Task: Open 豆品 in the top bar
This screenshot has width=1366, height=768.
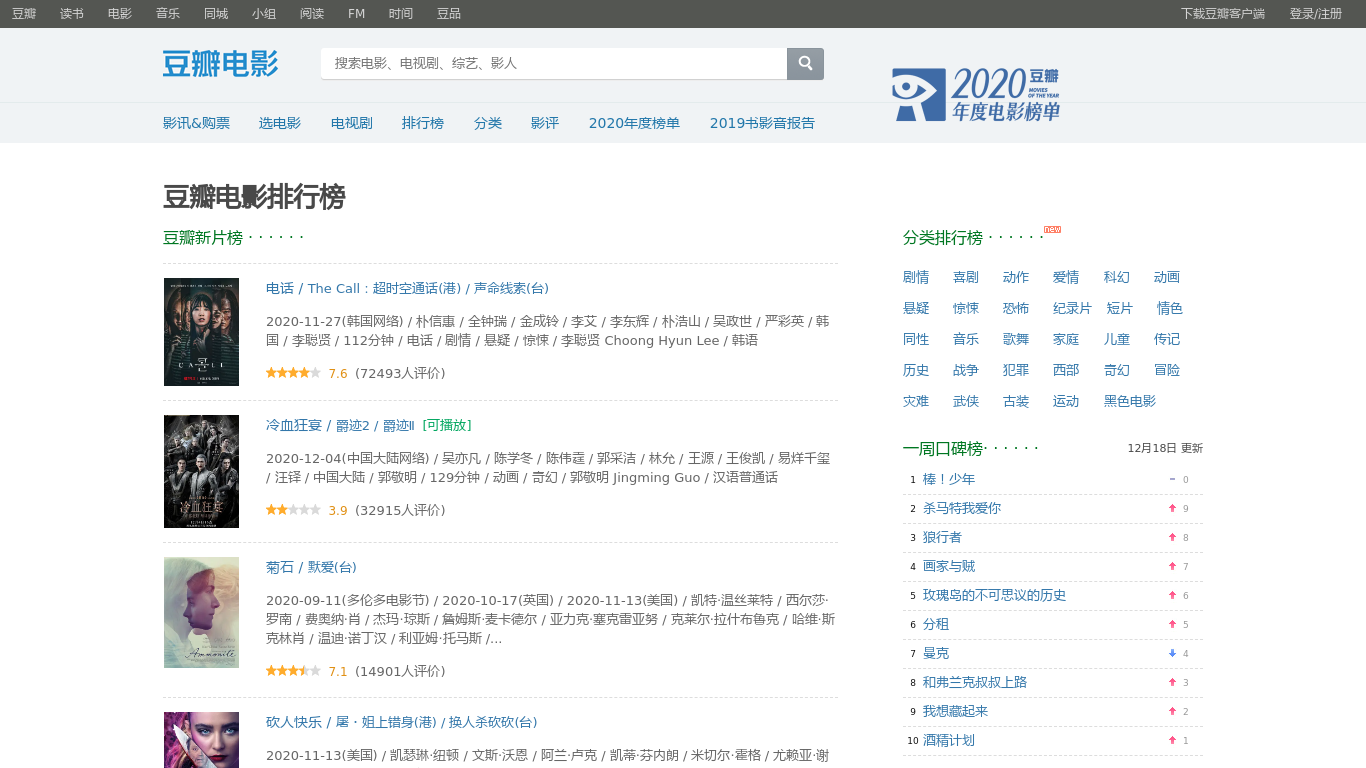Action: pyautogui.click(x=449, y=14)
